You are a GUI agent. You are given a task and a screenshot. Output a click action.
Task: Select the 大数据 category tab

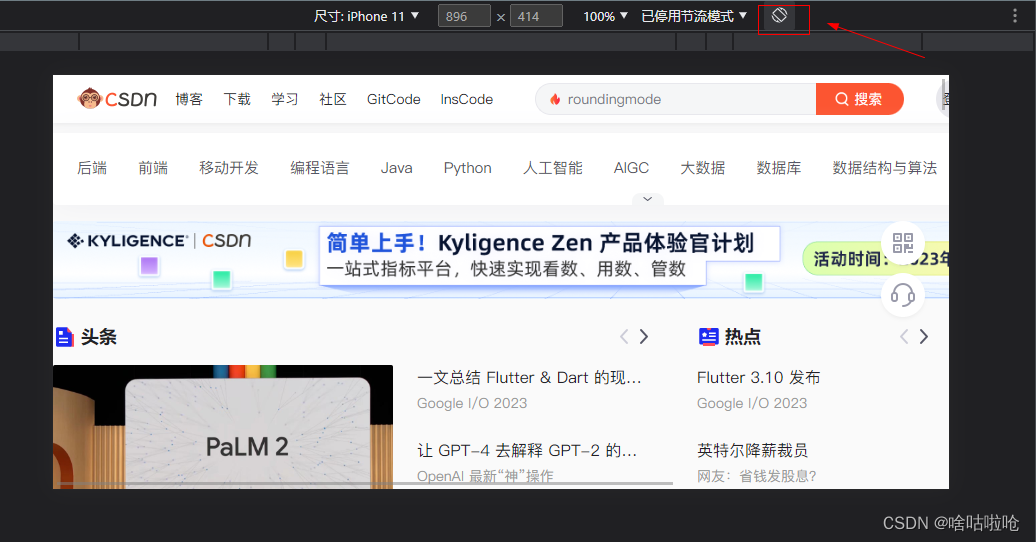click(703, 168)
